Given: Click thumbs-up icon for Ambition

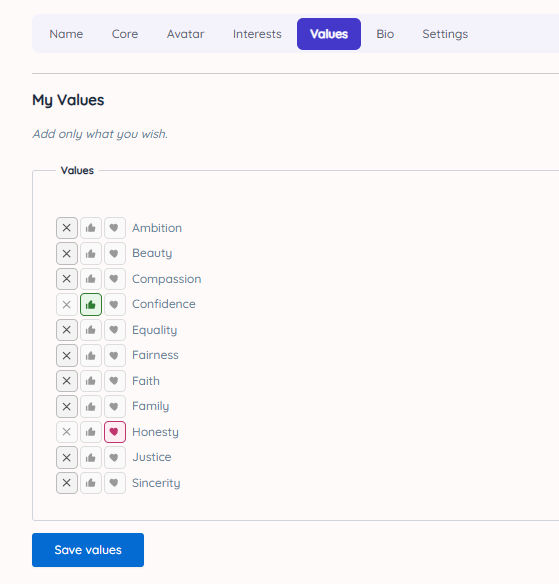Looking at the screenshot, I should [x=90, y=228].
